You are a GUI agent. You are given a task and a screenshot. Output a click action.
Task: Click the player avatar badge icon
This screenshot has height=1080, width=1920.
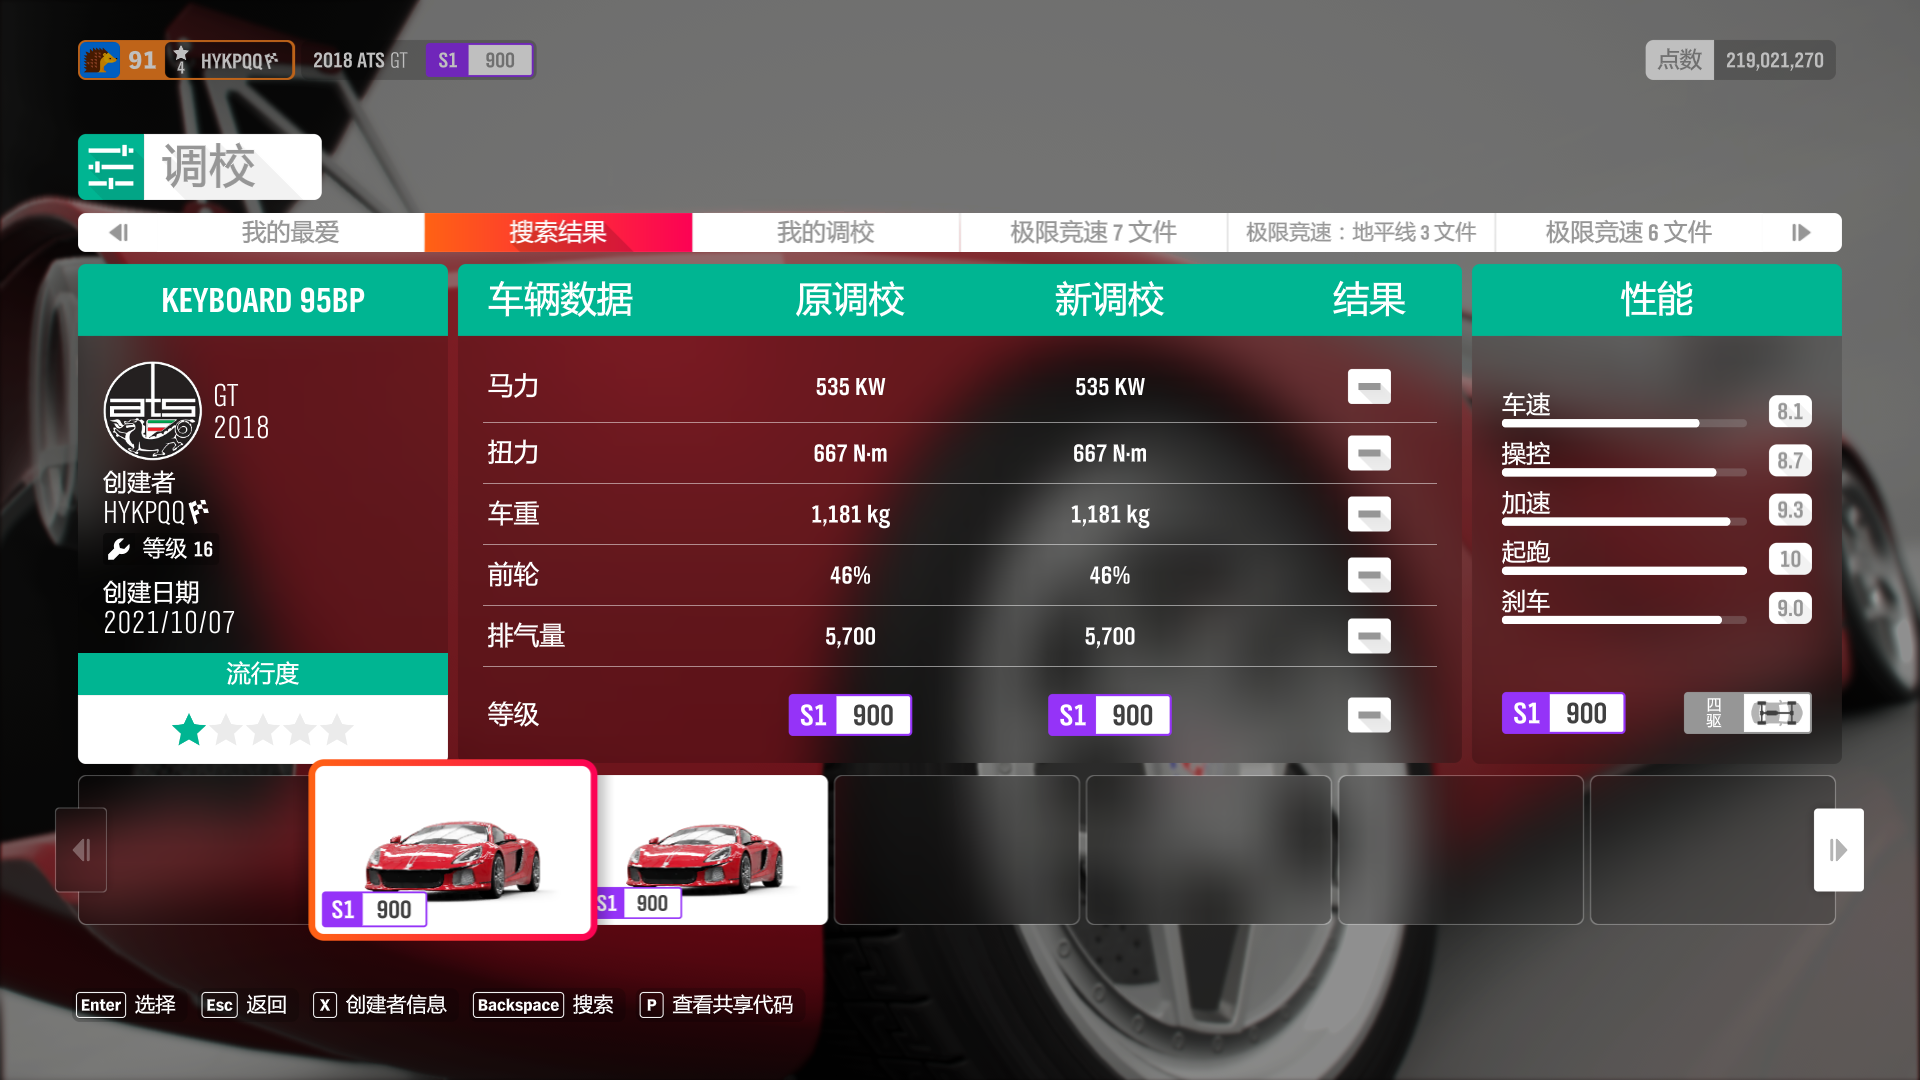[100, 60]
